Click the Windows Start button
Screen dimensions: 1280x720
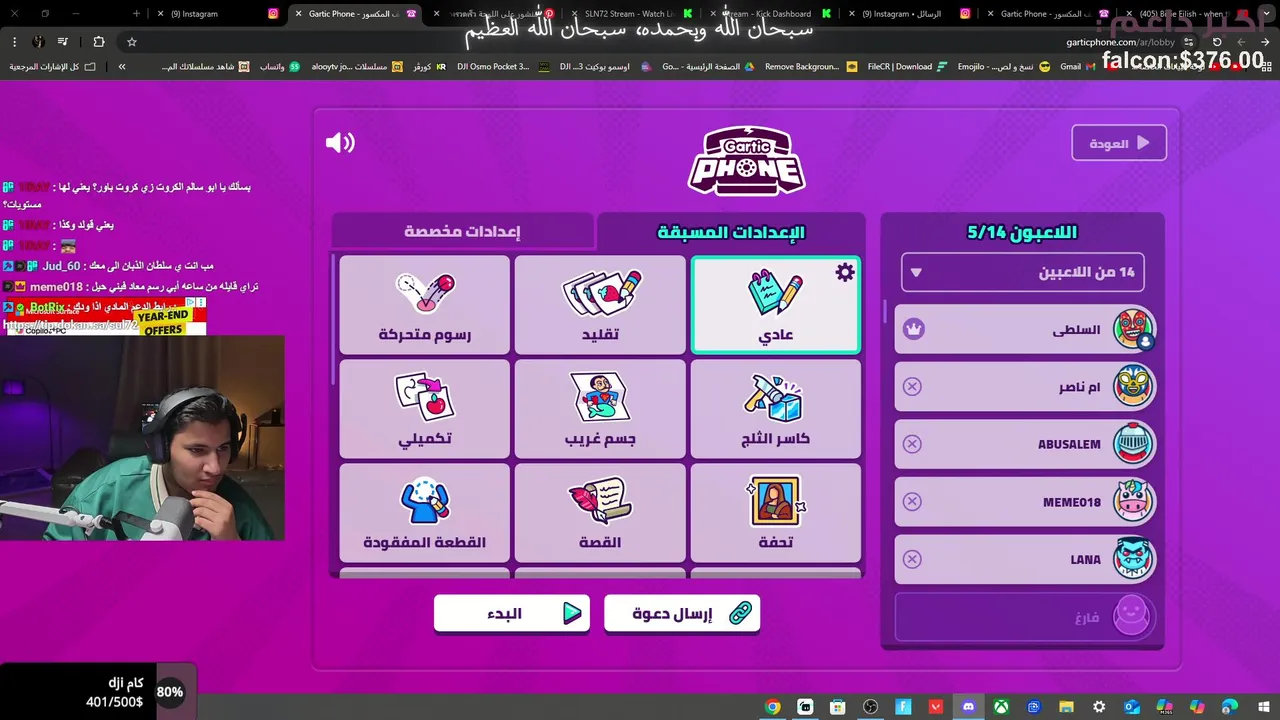[1262, 707]
